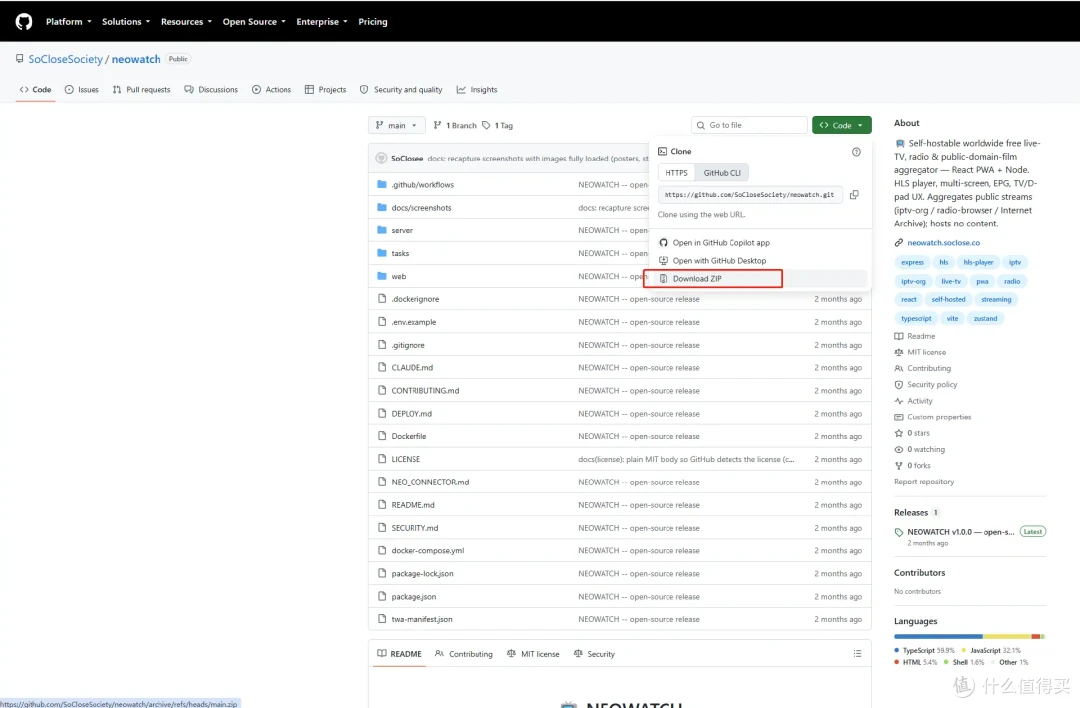Click the docs/screenshots folder icon
Screen dimensions: 1080x708
click(x=382, y=207)
